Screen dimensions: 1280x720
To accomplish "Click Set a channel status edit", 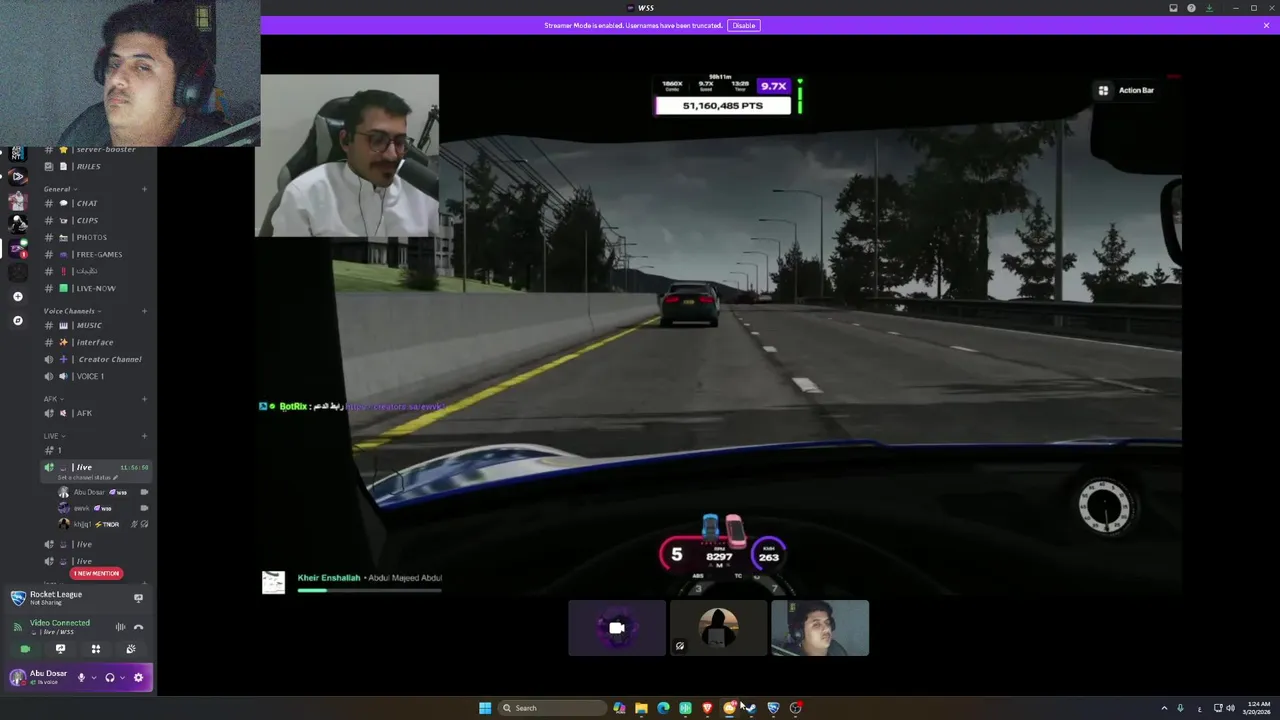I will point(87,478).
